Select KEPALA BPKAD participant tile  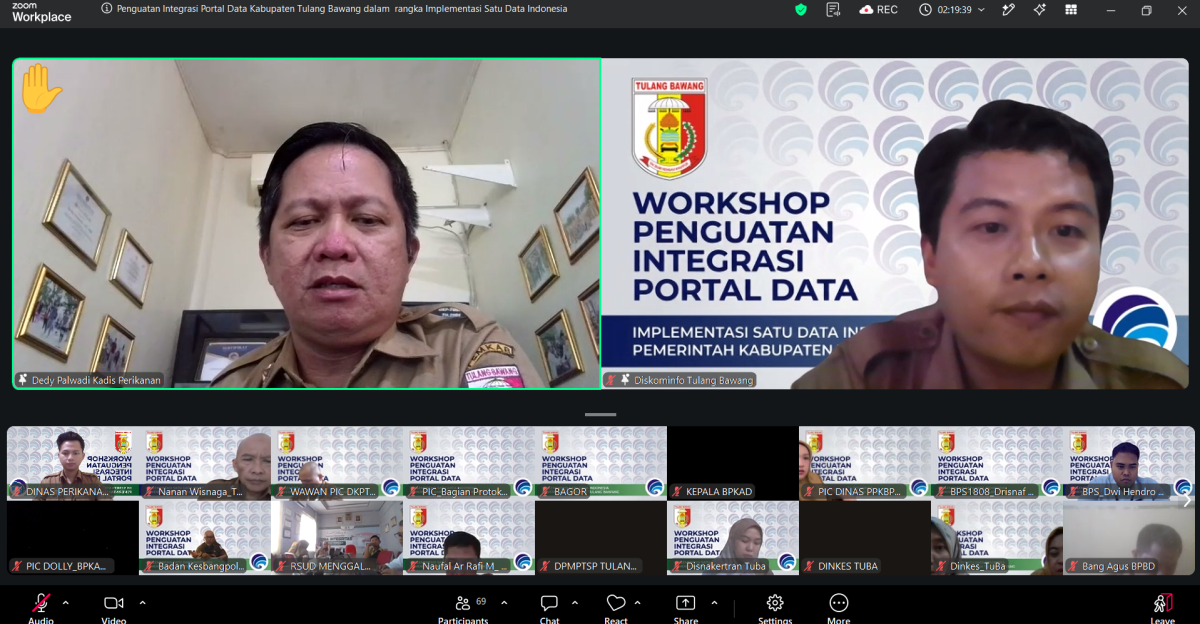[733, 463]
